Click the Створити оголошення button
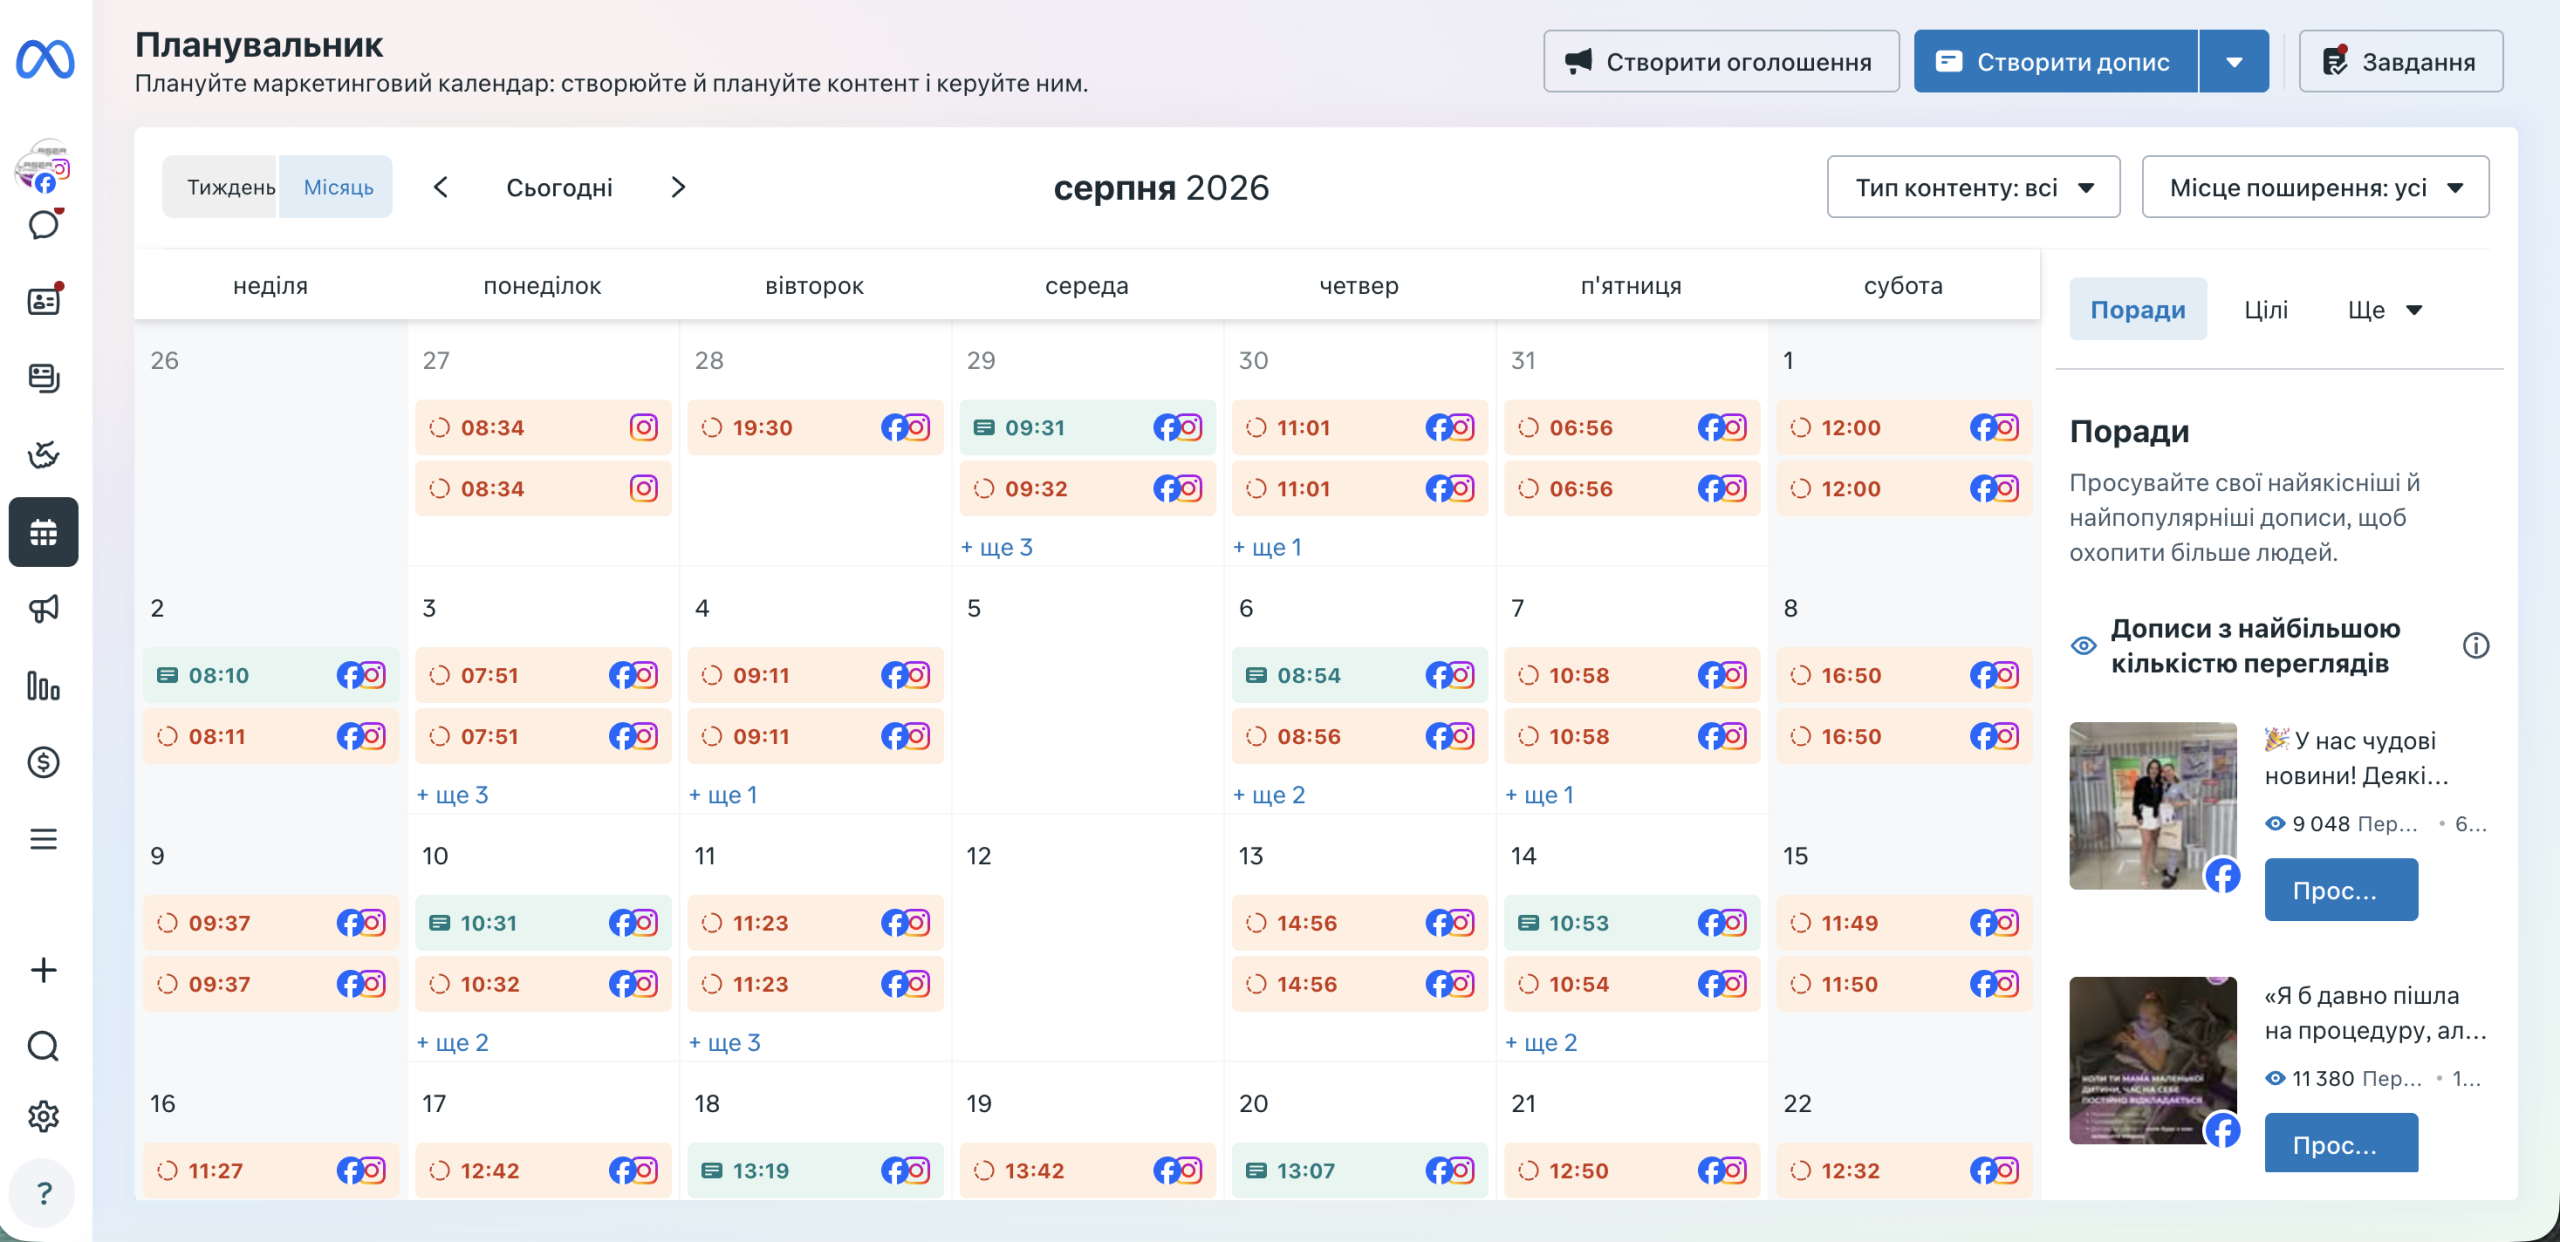This screenshot has height=1242, width=2560. (1721, 62)
